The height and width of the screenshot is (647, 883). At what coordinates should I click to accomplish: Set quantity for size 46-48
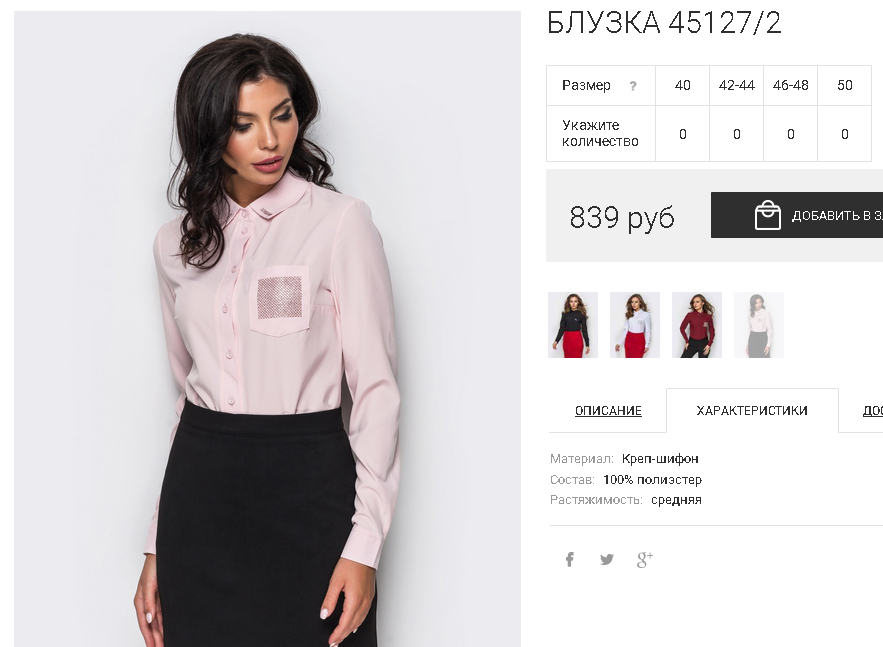coord(791,134)
